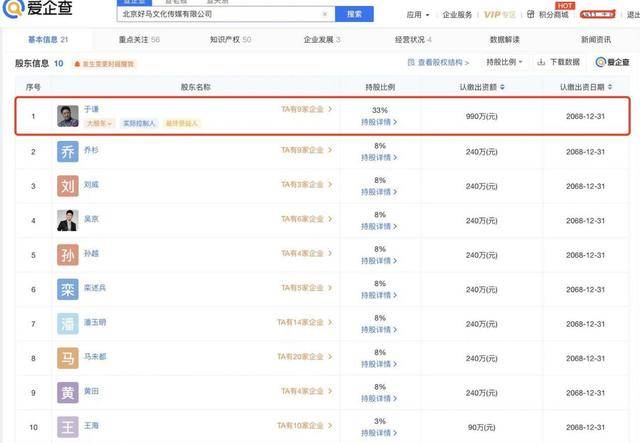Viewport: 640px width, 443px height.
Task: Sort by 认缴出资日期 column arrows
Action: pos(610,87)
